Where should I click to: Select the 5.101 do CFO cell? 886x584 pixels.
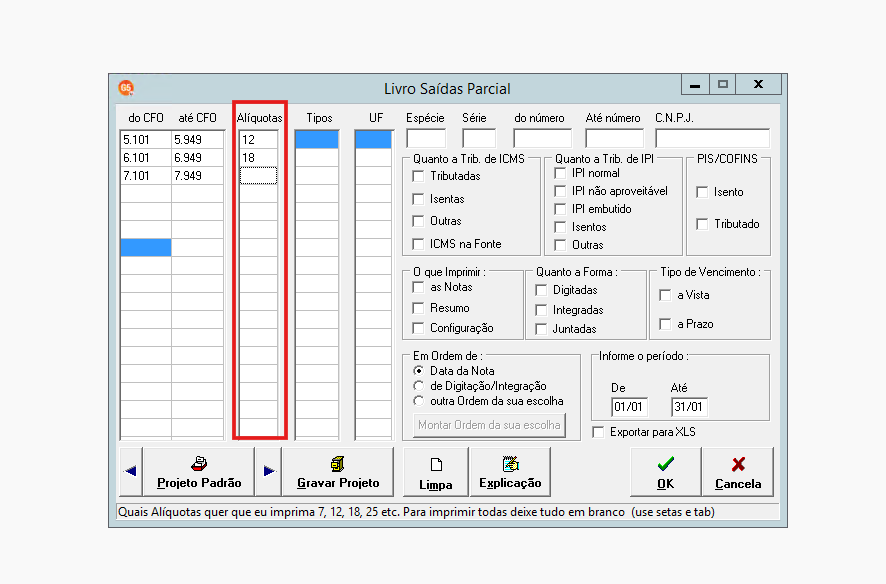[146, 140]
